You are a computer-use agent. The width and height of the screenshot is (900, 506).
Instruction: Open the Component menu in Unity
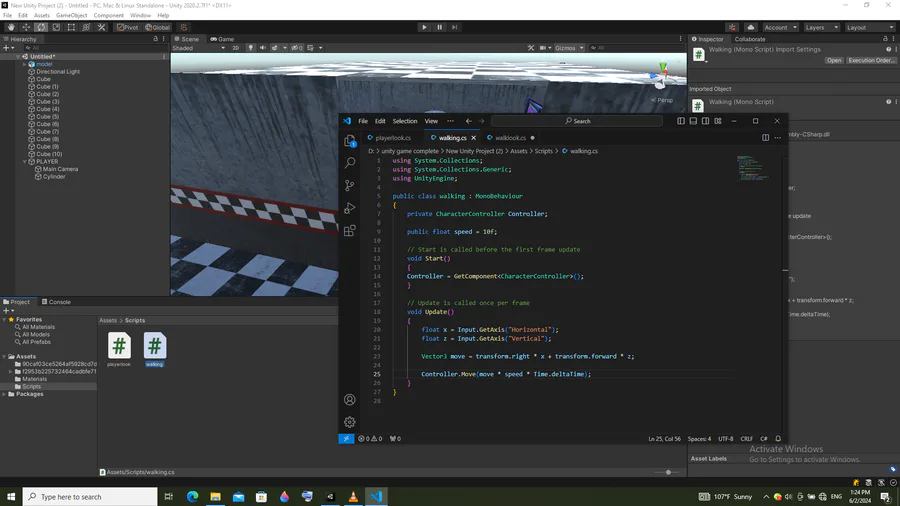tap(108, 15)
